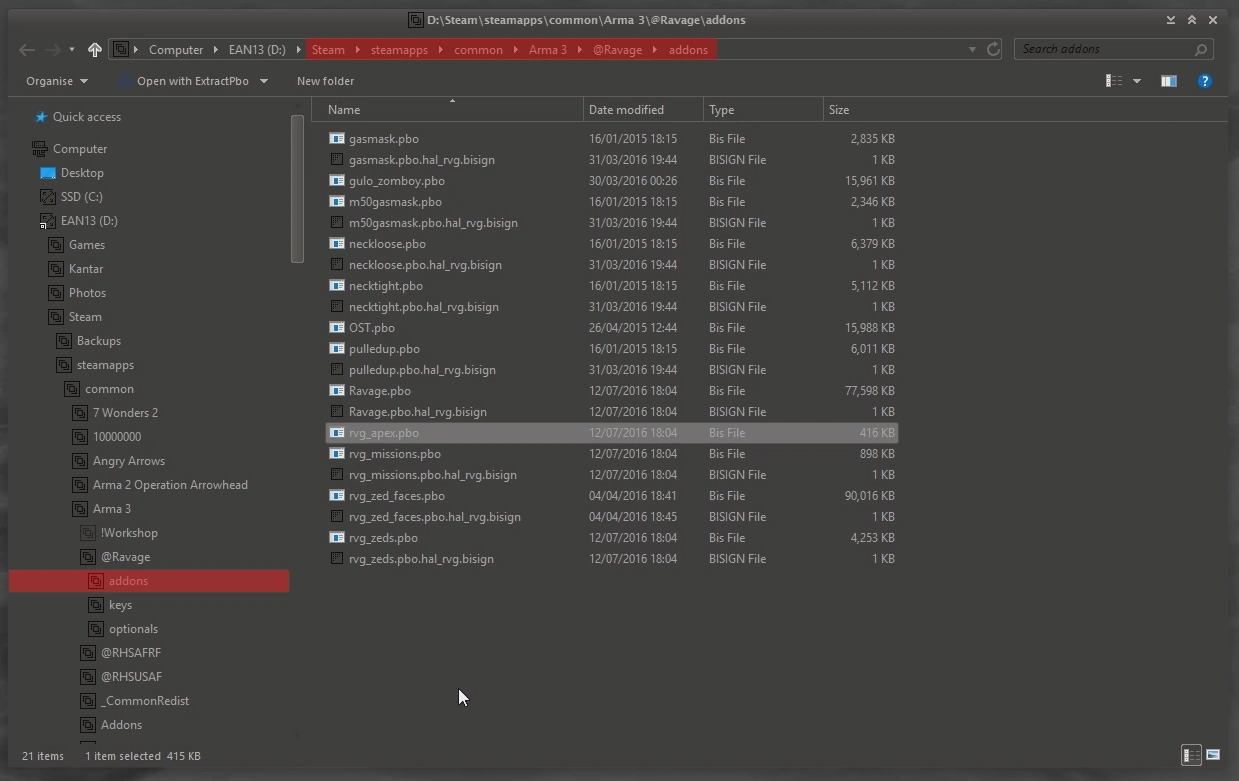
Task: Select OST.pbo file icon
Action: 337,328
